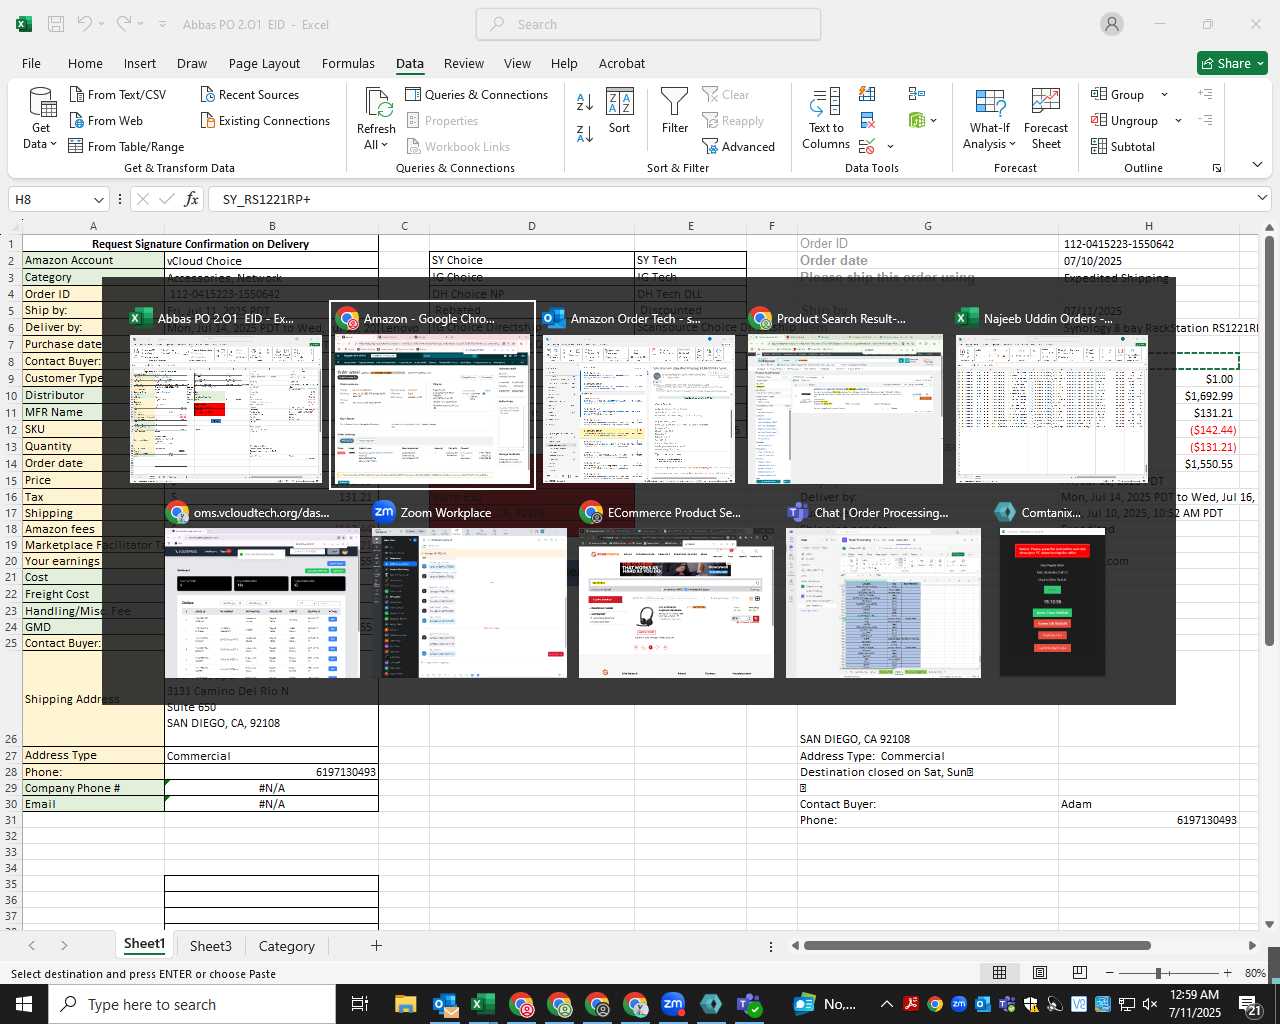Click the Hide Detail outline icon

[x=1205, y=121]
